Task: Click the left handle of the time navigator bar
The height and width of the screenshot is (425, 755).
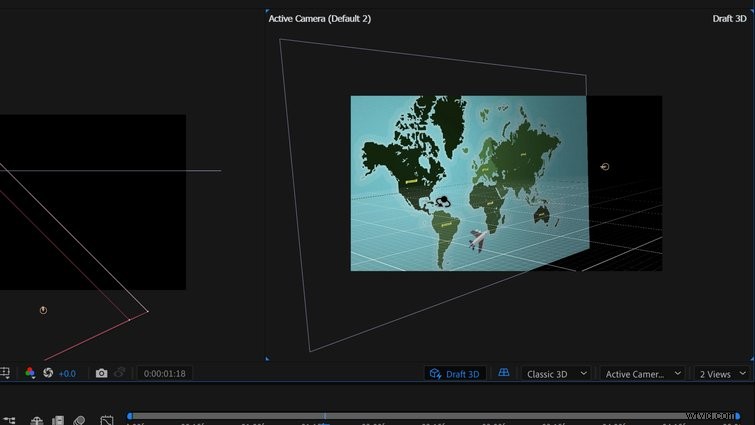Action: [x=130, y=416]
